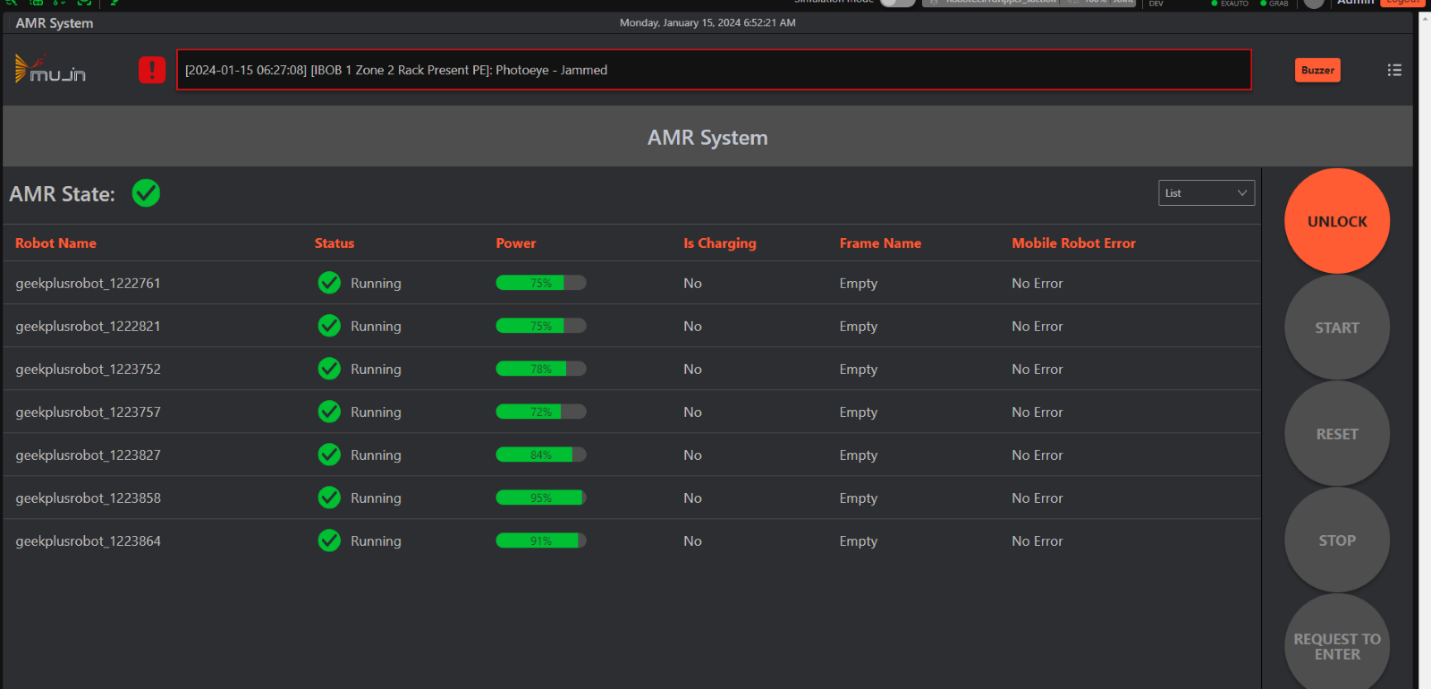Click status check icon for geekplusrobot_1223827

click(329, 455)
